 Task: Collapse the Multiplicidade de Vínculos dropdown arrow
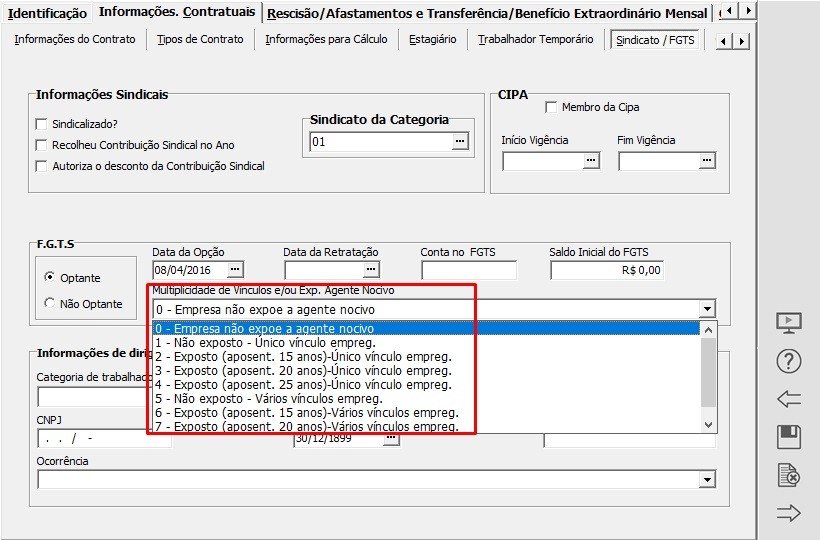[707, 309]
